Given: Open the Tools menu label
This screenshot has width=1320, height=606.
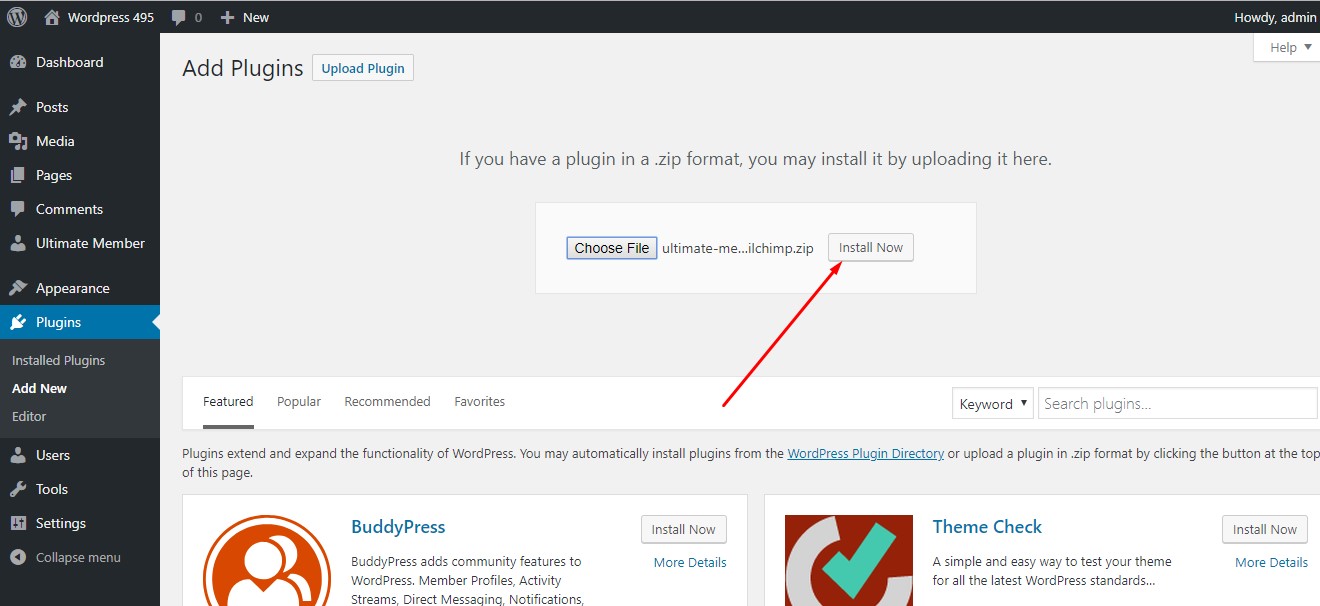Looking at the screenshot, I should pos(52,489).
